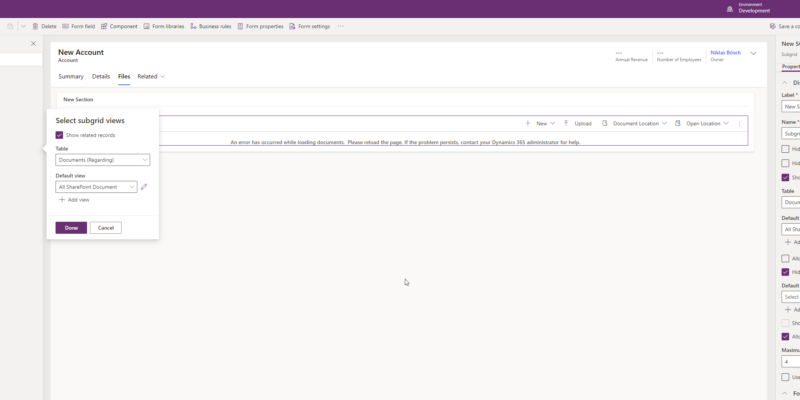Click the document loading error message

point(405,142)
